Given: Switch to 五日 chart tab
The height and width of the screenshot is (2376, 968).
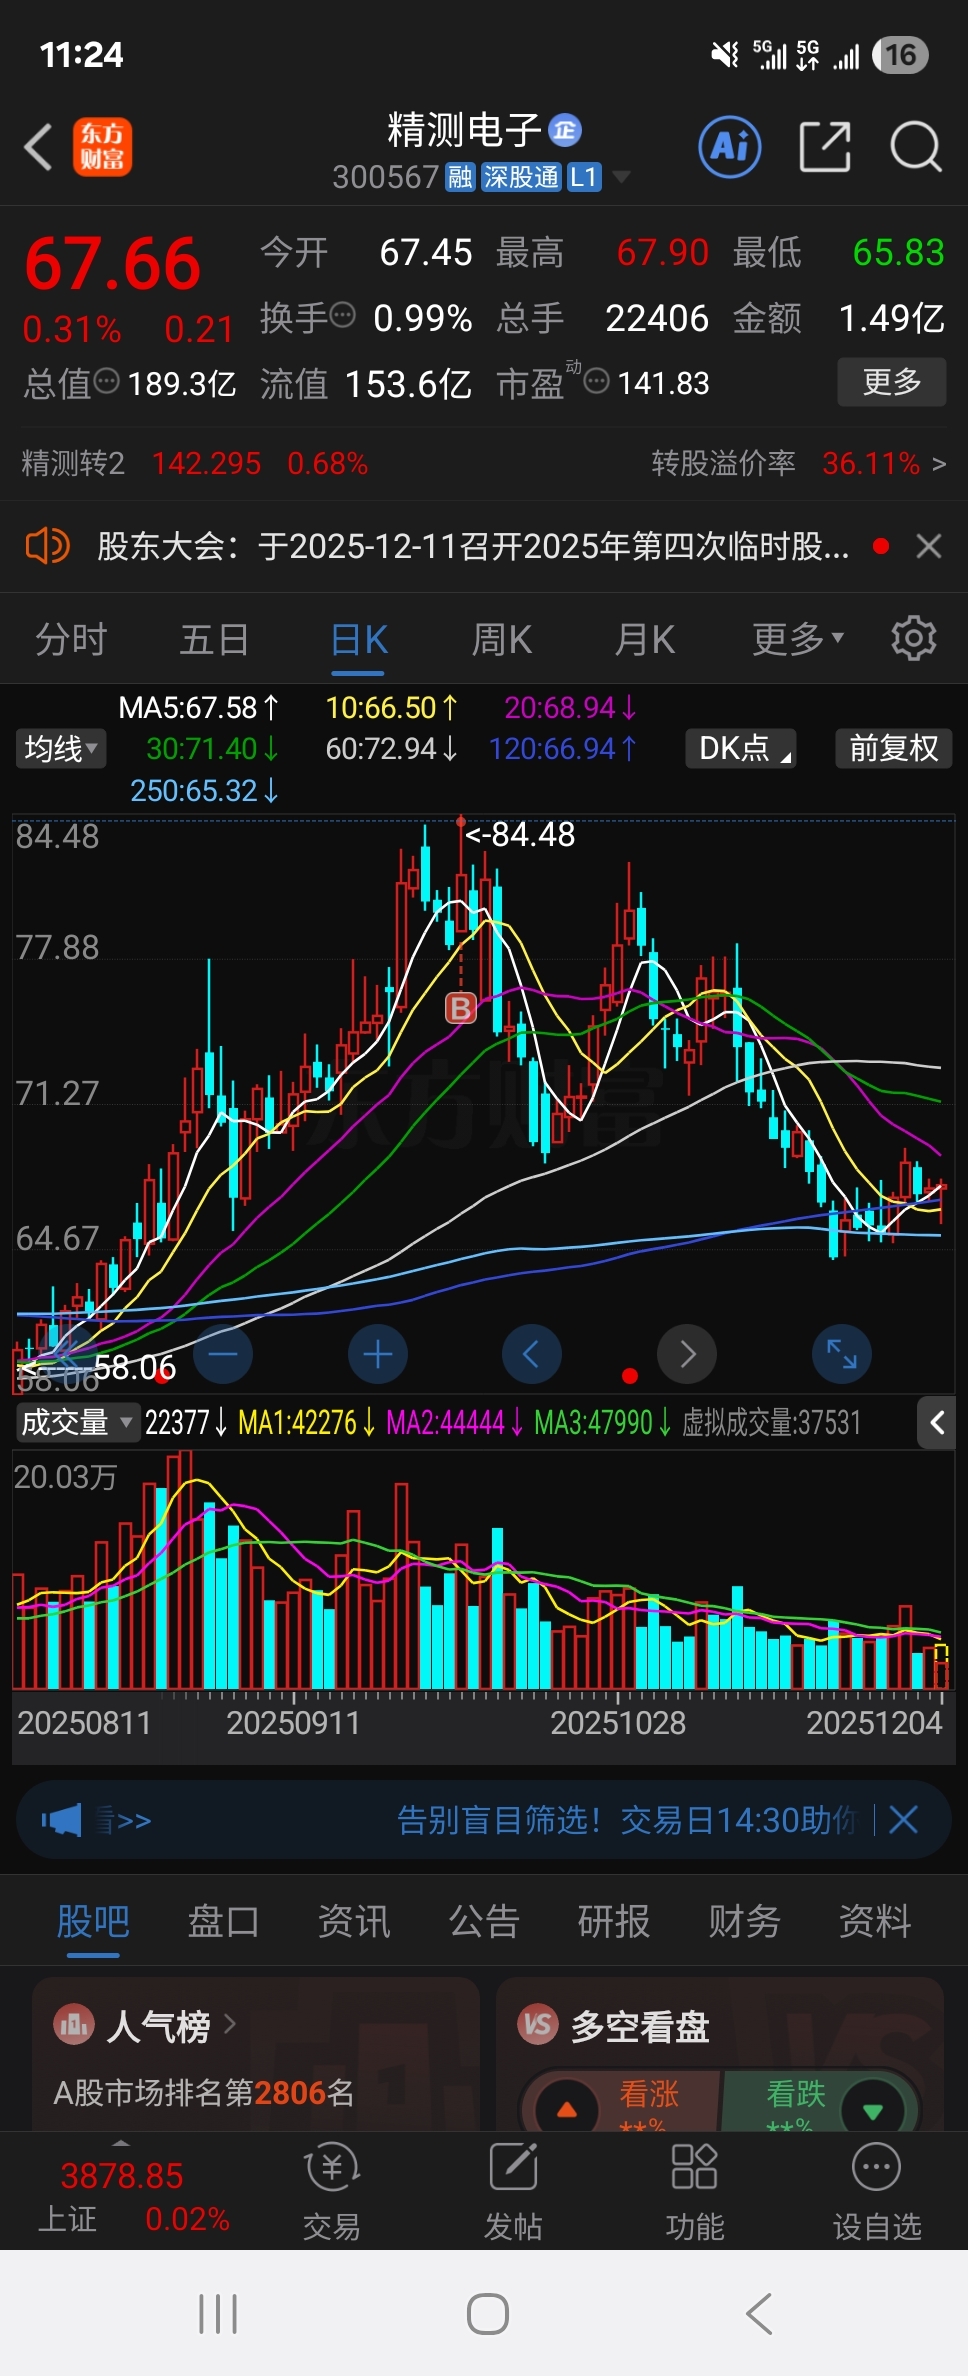Looking at the screenshot, I should point(214,638).
